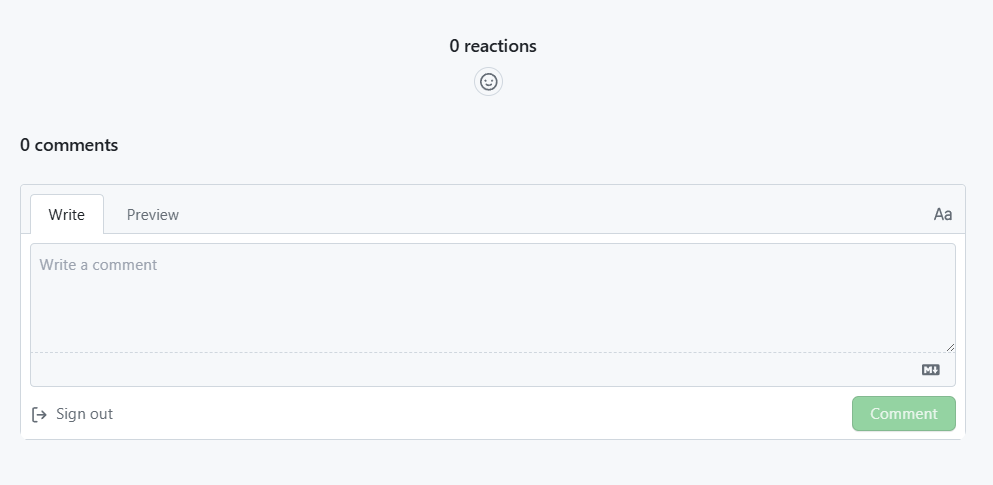Click the Sign out arrow icon
Screen dimensions: 993x485
[40, 414]
